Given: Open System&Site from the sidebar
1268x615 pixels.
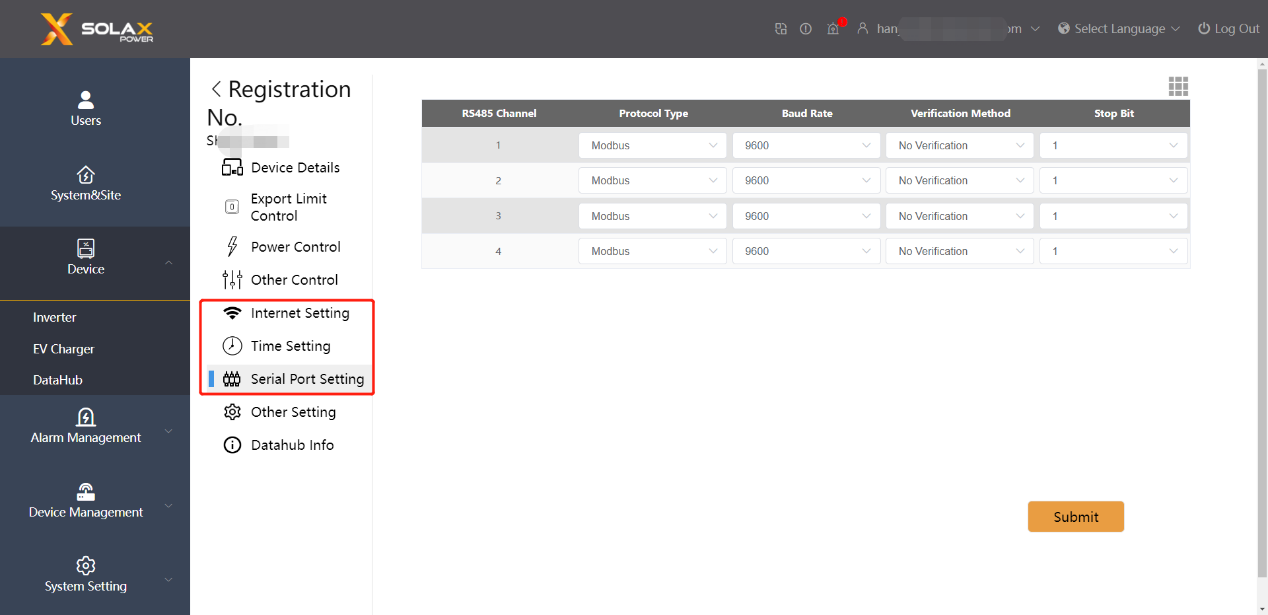Looking at the screenshot, I should [86, 184].
